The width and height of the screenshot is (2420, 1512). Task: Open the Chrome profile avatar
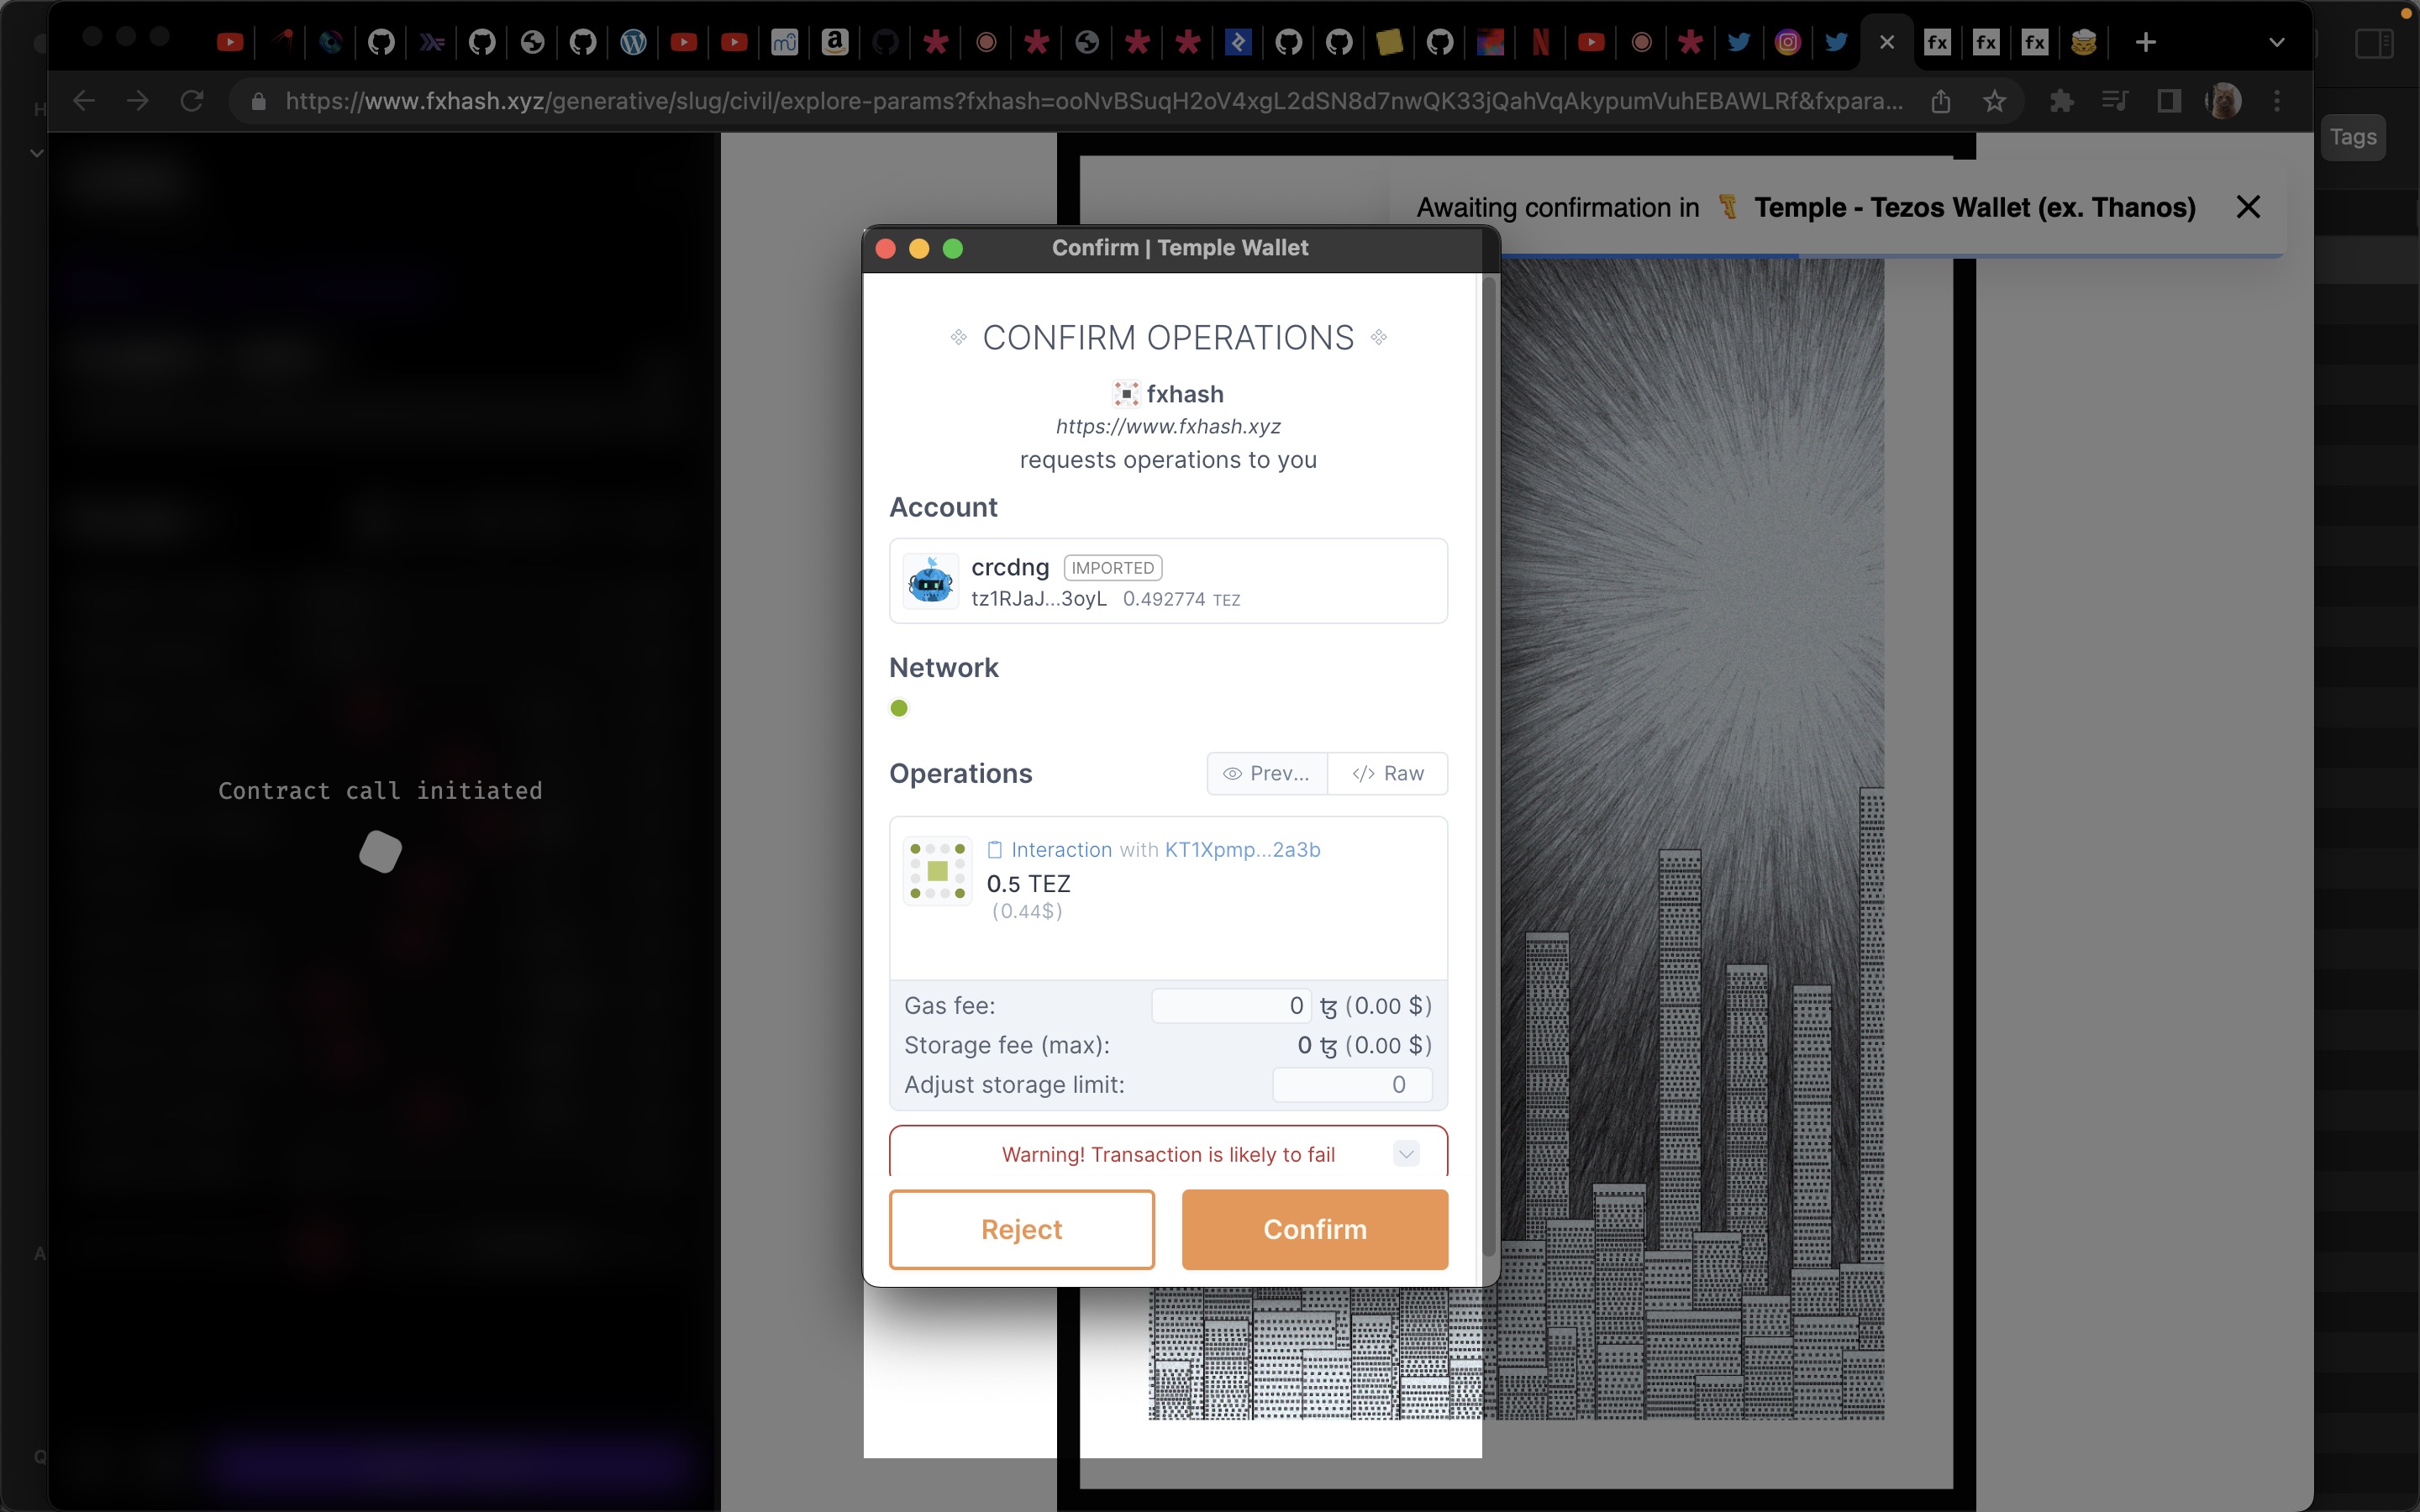2223,101
